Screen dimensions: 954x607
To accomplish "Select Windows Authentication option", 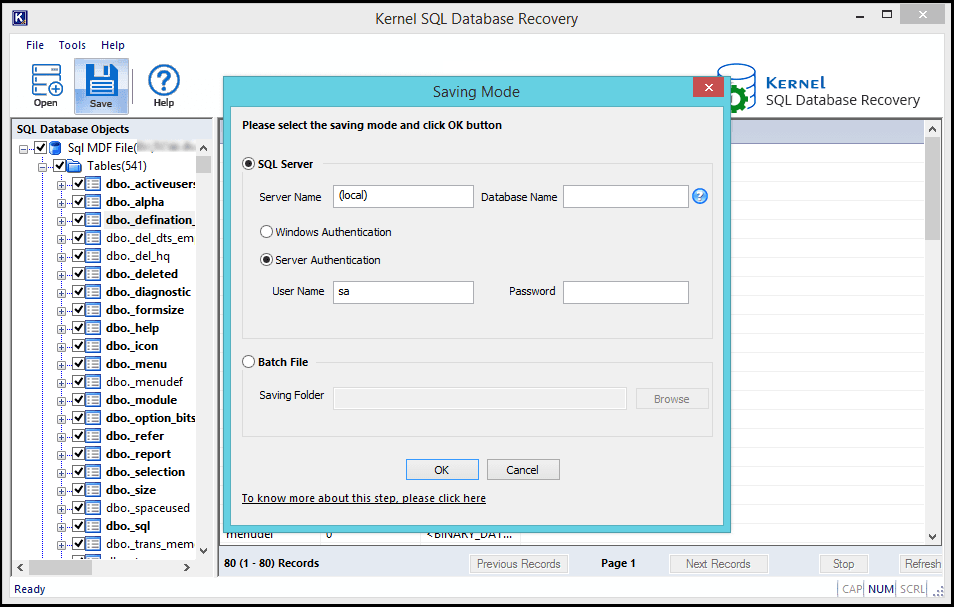I will pos(266,232).
